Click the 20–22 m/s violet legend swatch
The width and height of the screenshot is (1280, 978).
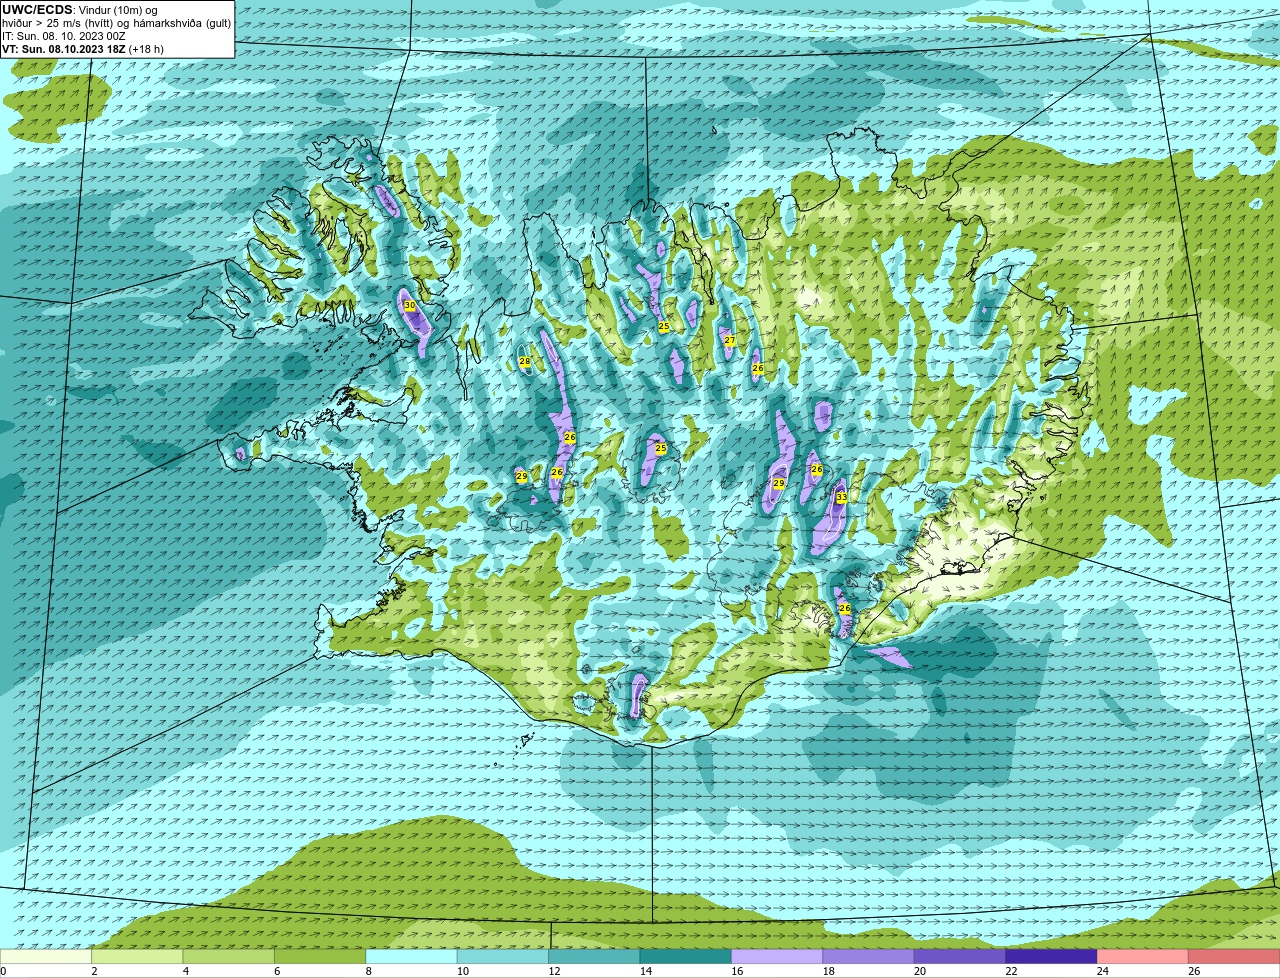tap(960, 956)
